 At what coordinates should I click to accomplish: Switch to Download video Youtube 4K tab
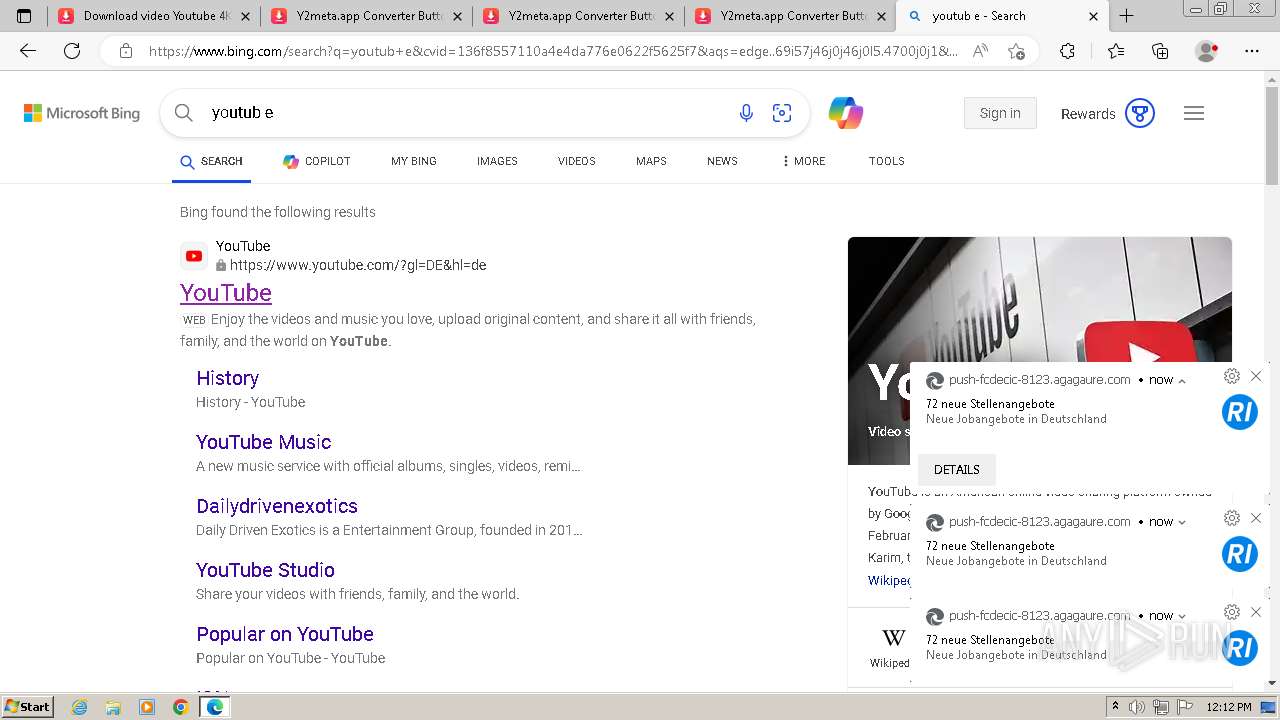coord(153,16)
